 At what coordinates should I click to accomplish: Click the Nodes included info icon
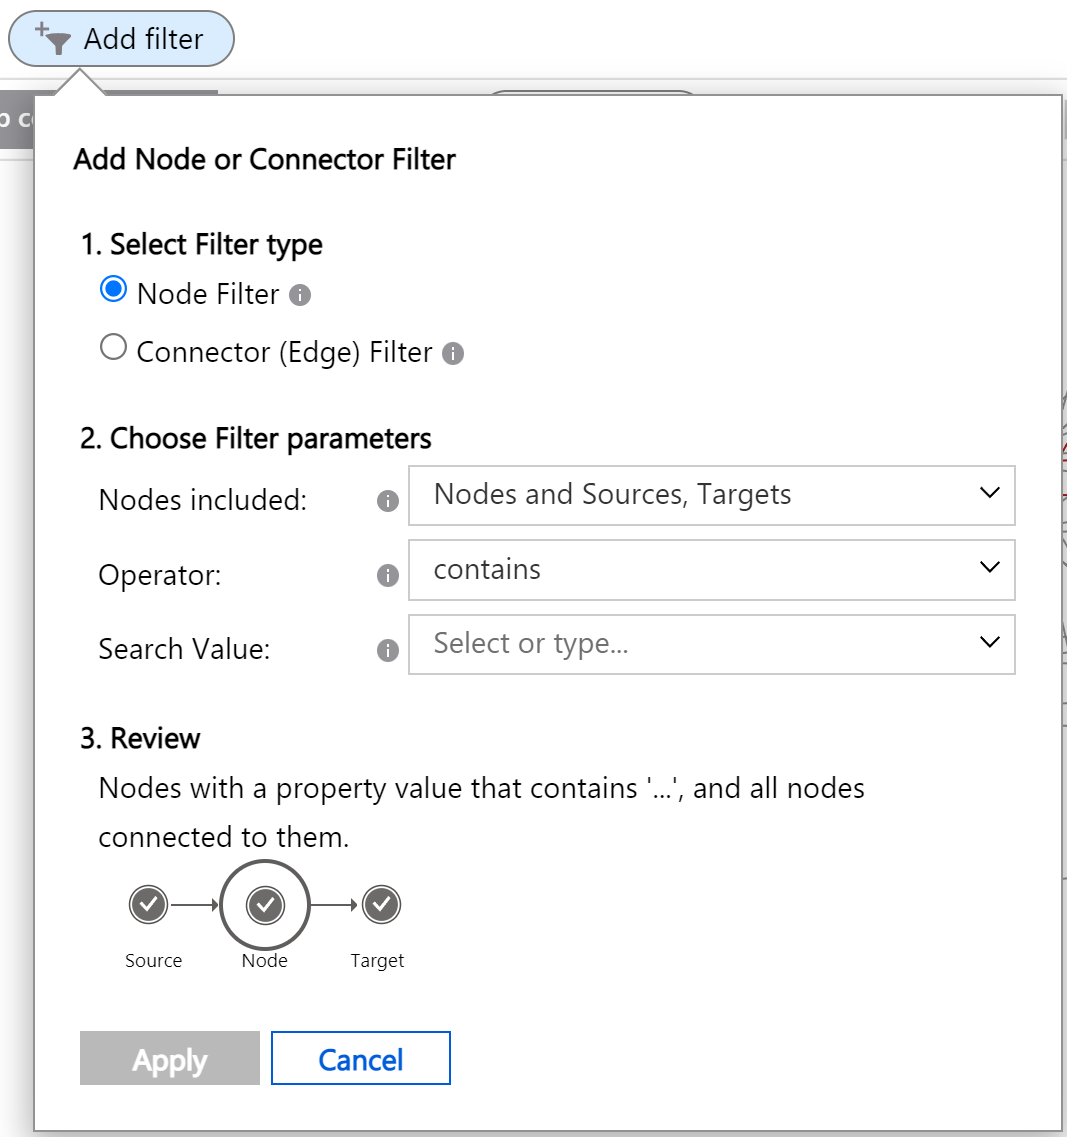(388, 501)
